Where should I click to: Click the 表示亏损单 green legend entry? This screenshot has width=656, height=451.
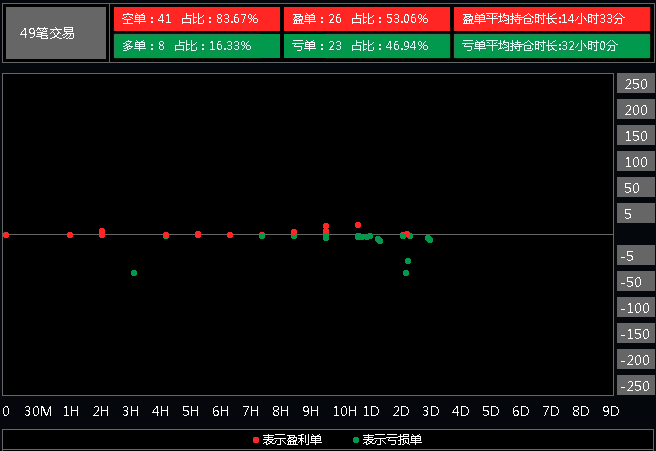point(387,440)
